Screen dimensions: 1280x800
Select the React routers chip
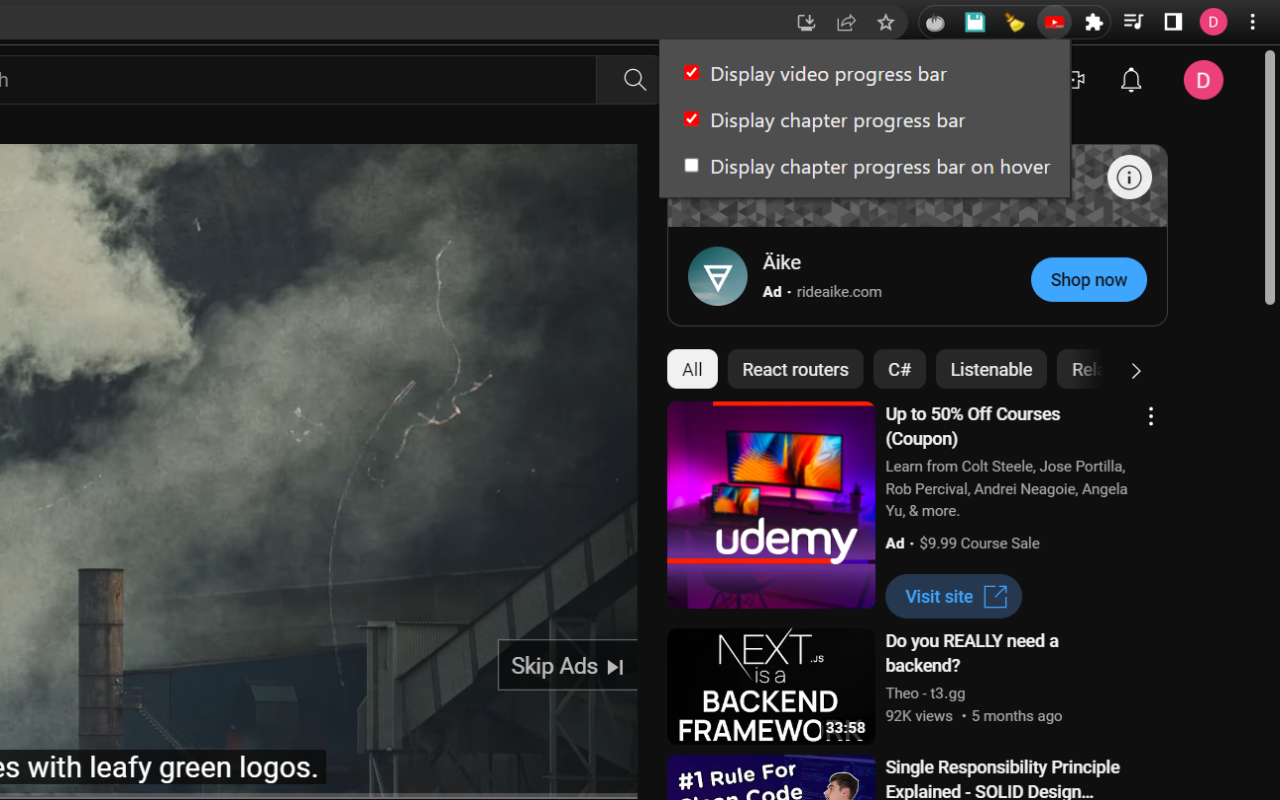pyautogui.click(x=795, y=369)
